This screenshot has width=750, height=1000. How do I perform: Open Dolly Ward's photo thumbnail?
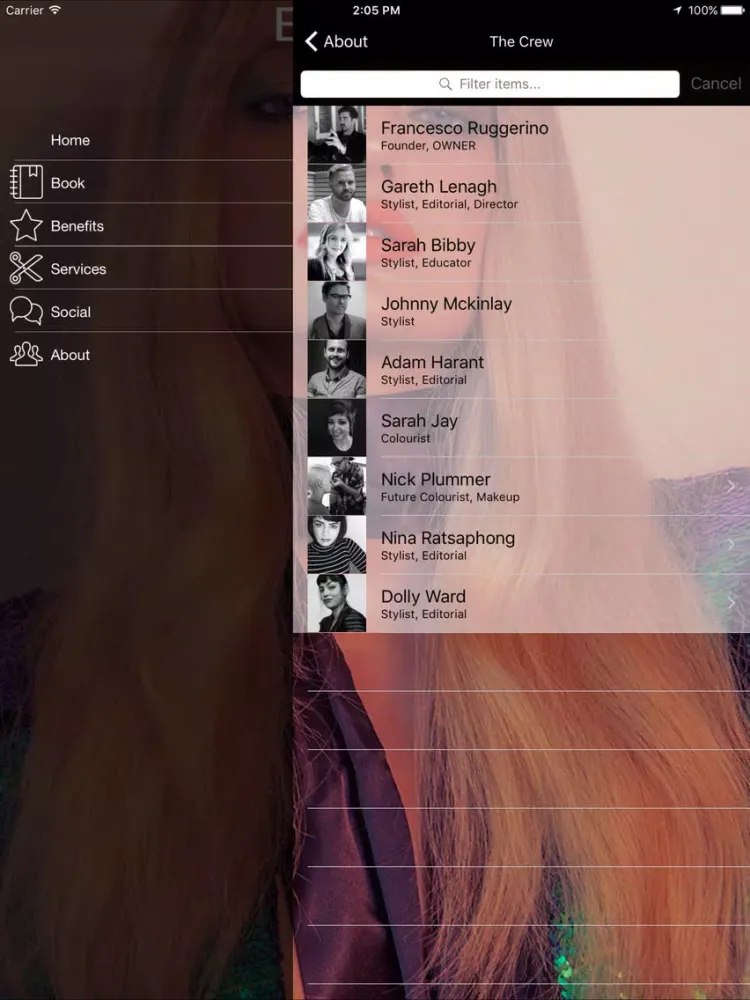(x=337, y=603)
